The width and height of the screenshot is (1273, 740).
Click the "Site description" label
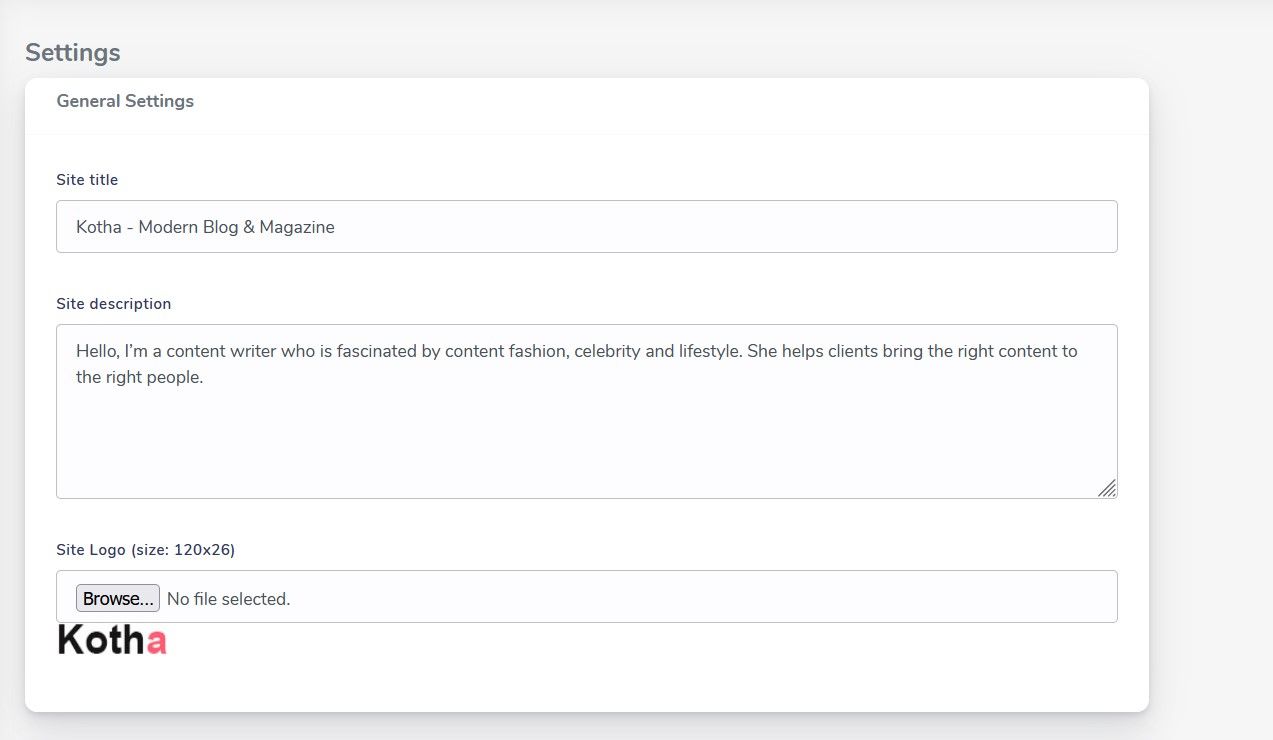(113, 303)
